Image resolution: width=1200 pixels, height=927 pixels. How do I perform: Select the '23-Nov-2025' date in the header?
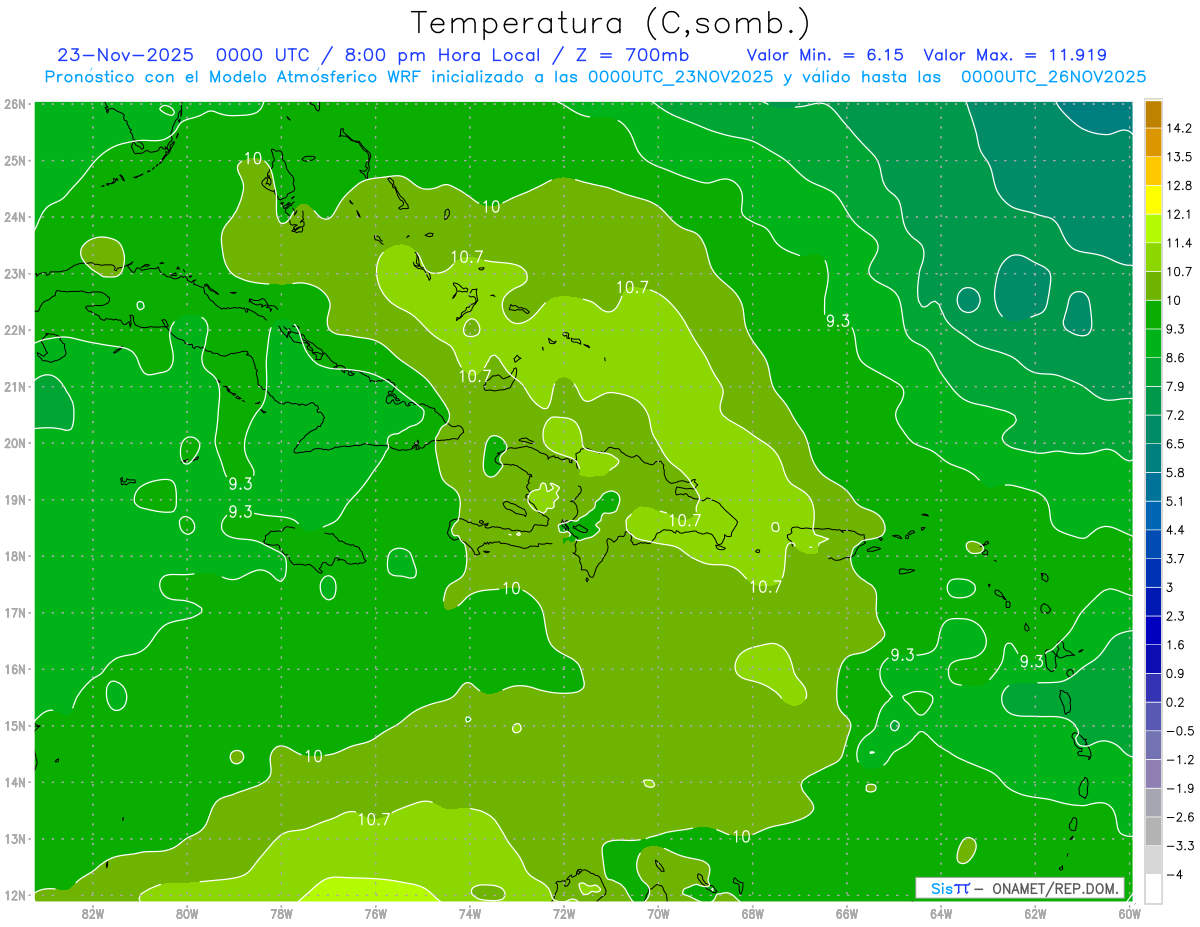pos(128,55)
